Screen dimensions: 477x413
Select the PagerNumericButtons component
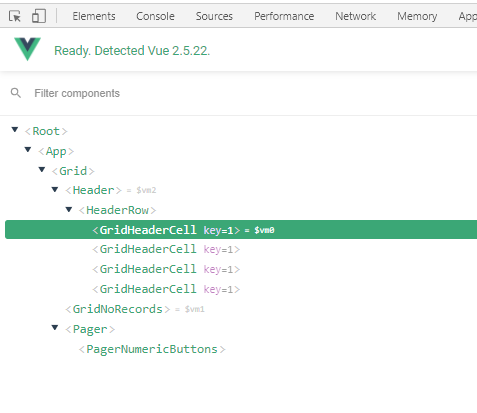[152, 349]
